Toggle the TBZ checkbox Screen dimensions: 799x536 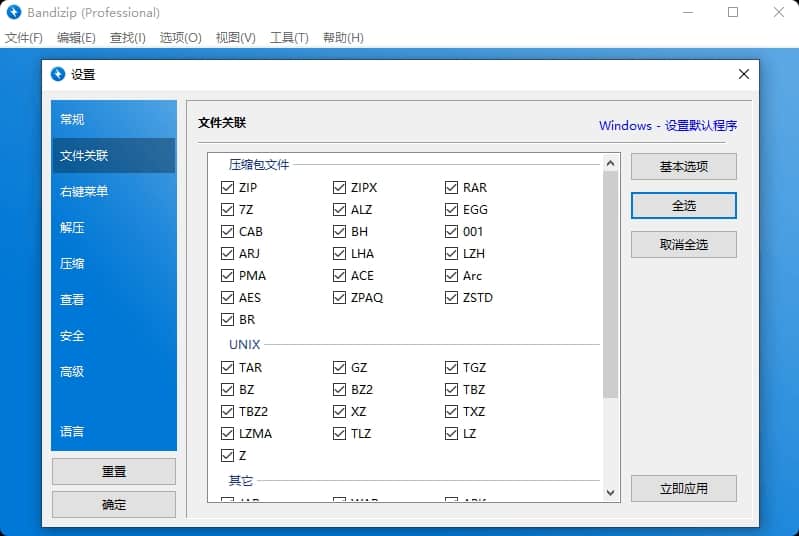(451, 389)
